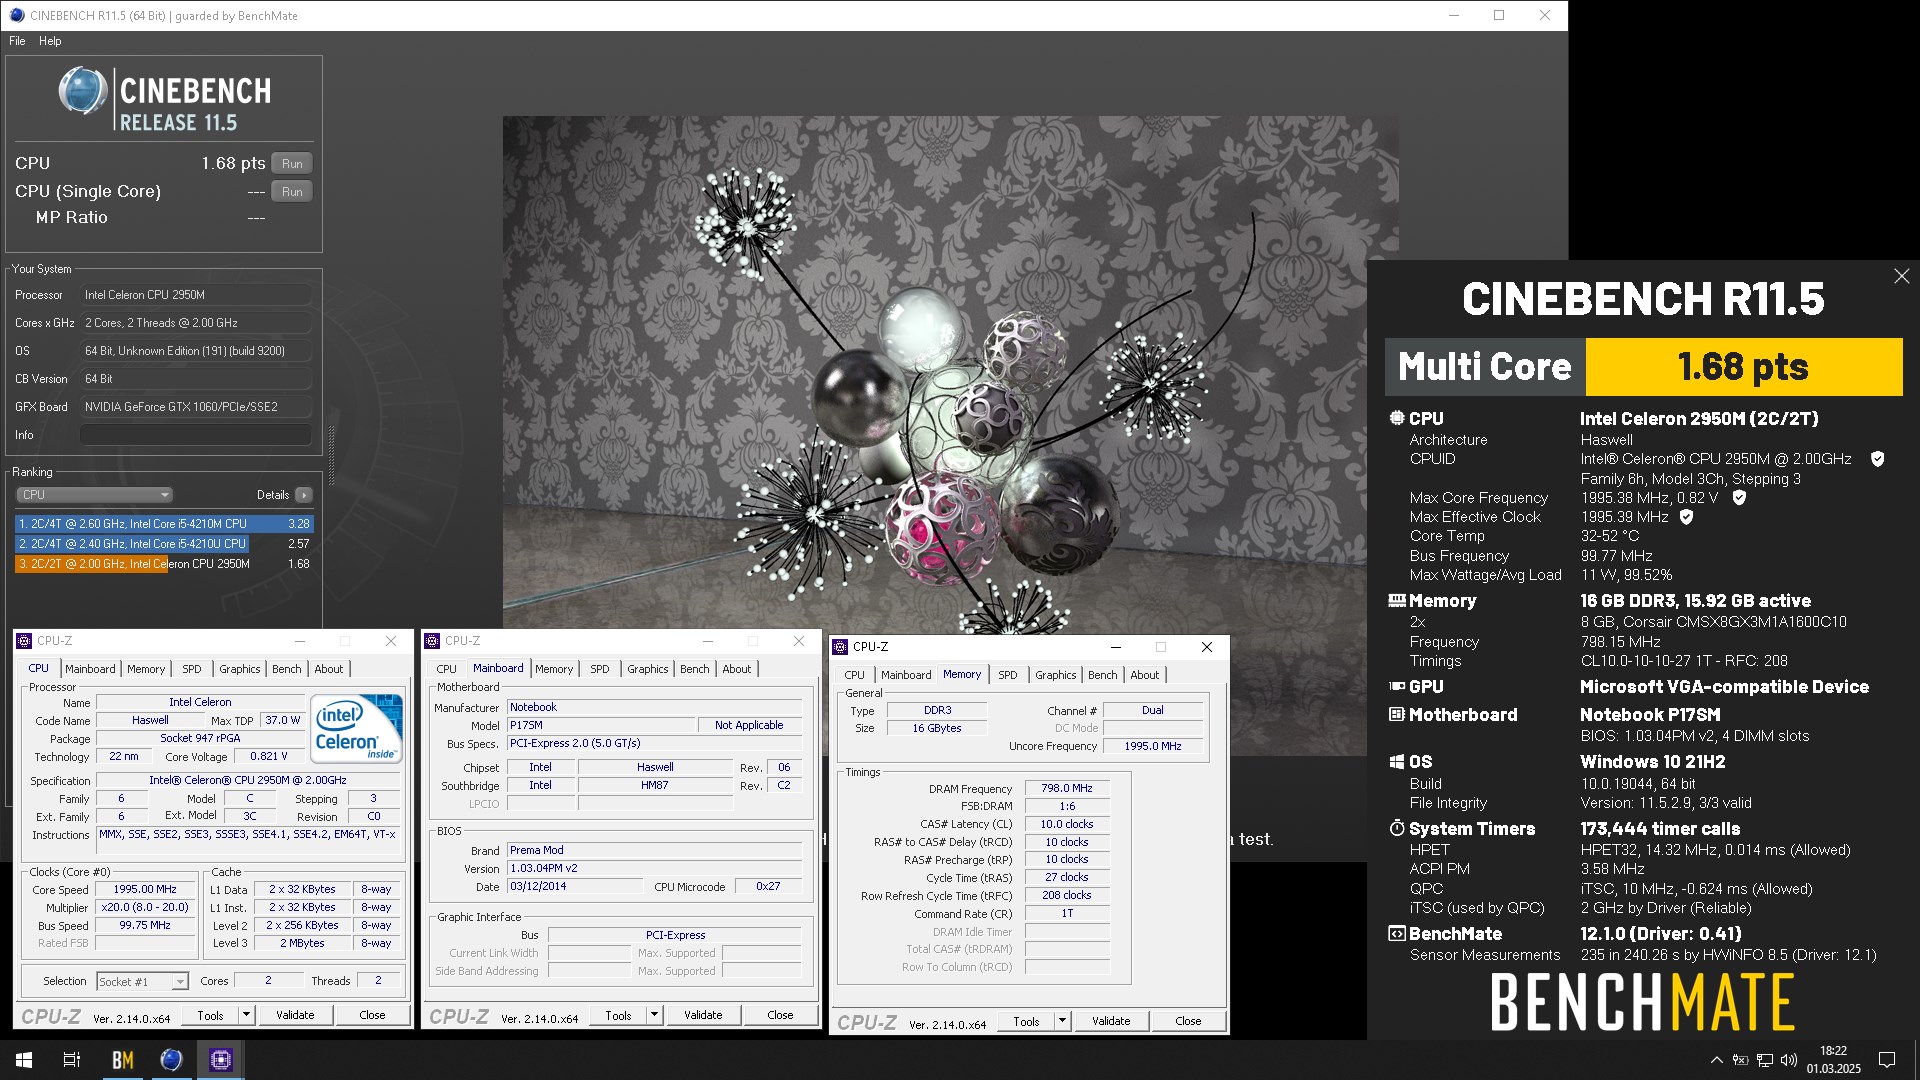1920x1080 pixels.
Task: Expand Tools dropdown arrow in first CPU-Z
Action: 246,1015
